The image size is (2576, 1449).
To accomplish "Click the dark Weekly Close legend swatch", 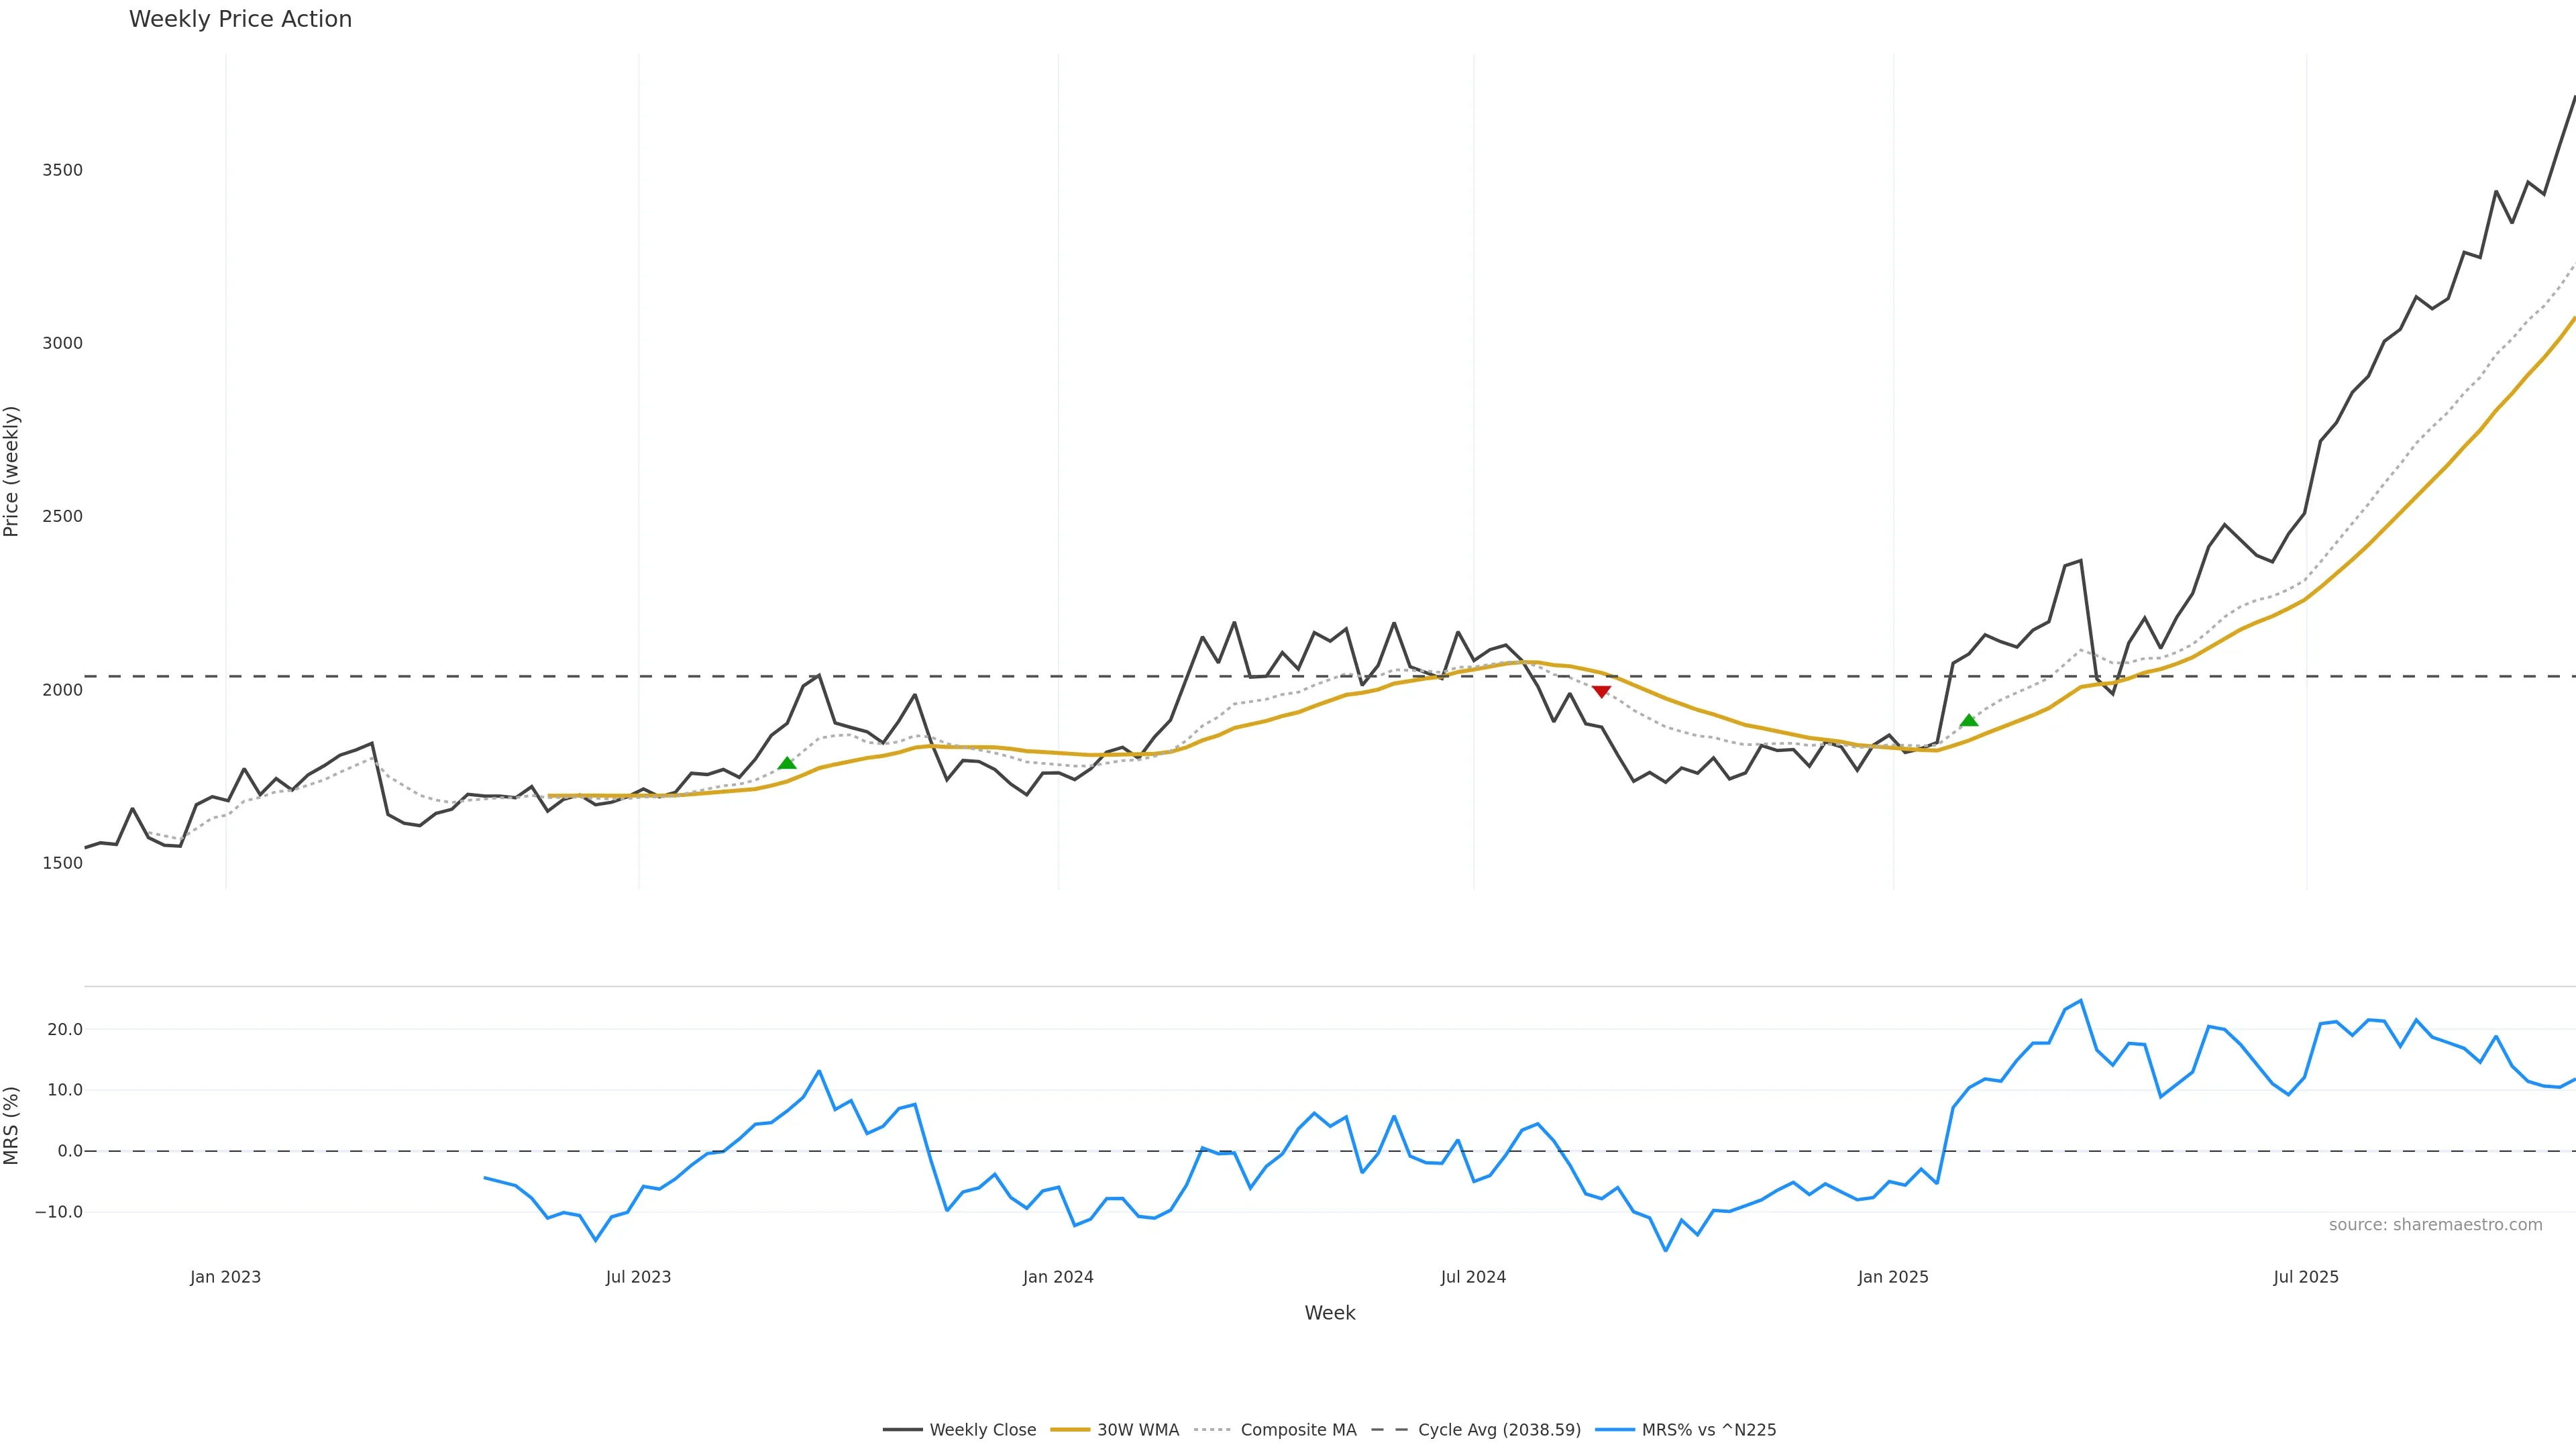I will tap(902, 1430).
